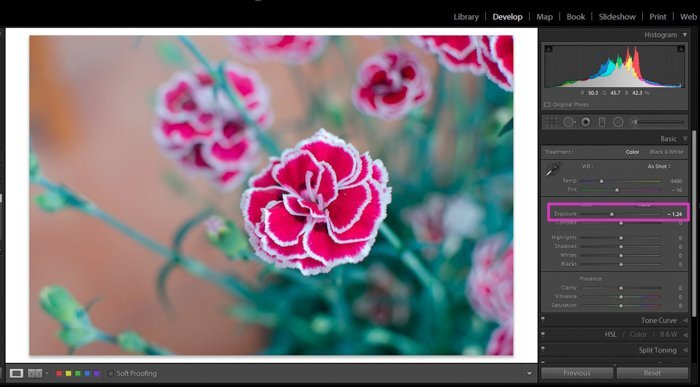Enable the Soft Proofing checkbox
Screen dimensions: 700x387
[111, 374]
